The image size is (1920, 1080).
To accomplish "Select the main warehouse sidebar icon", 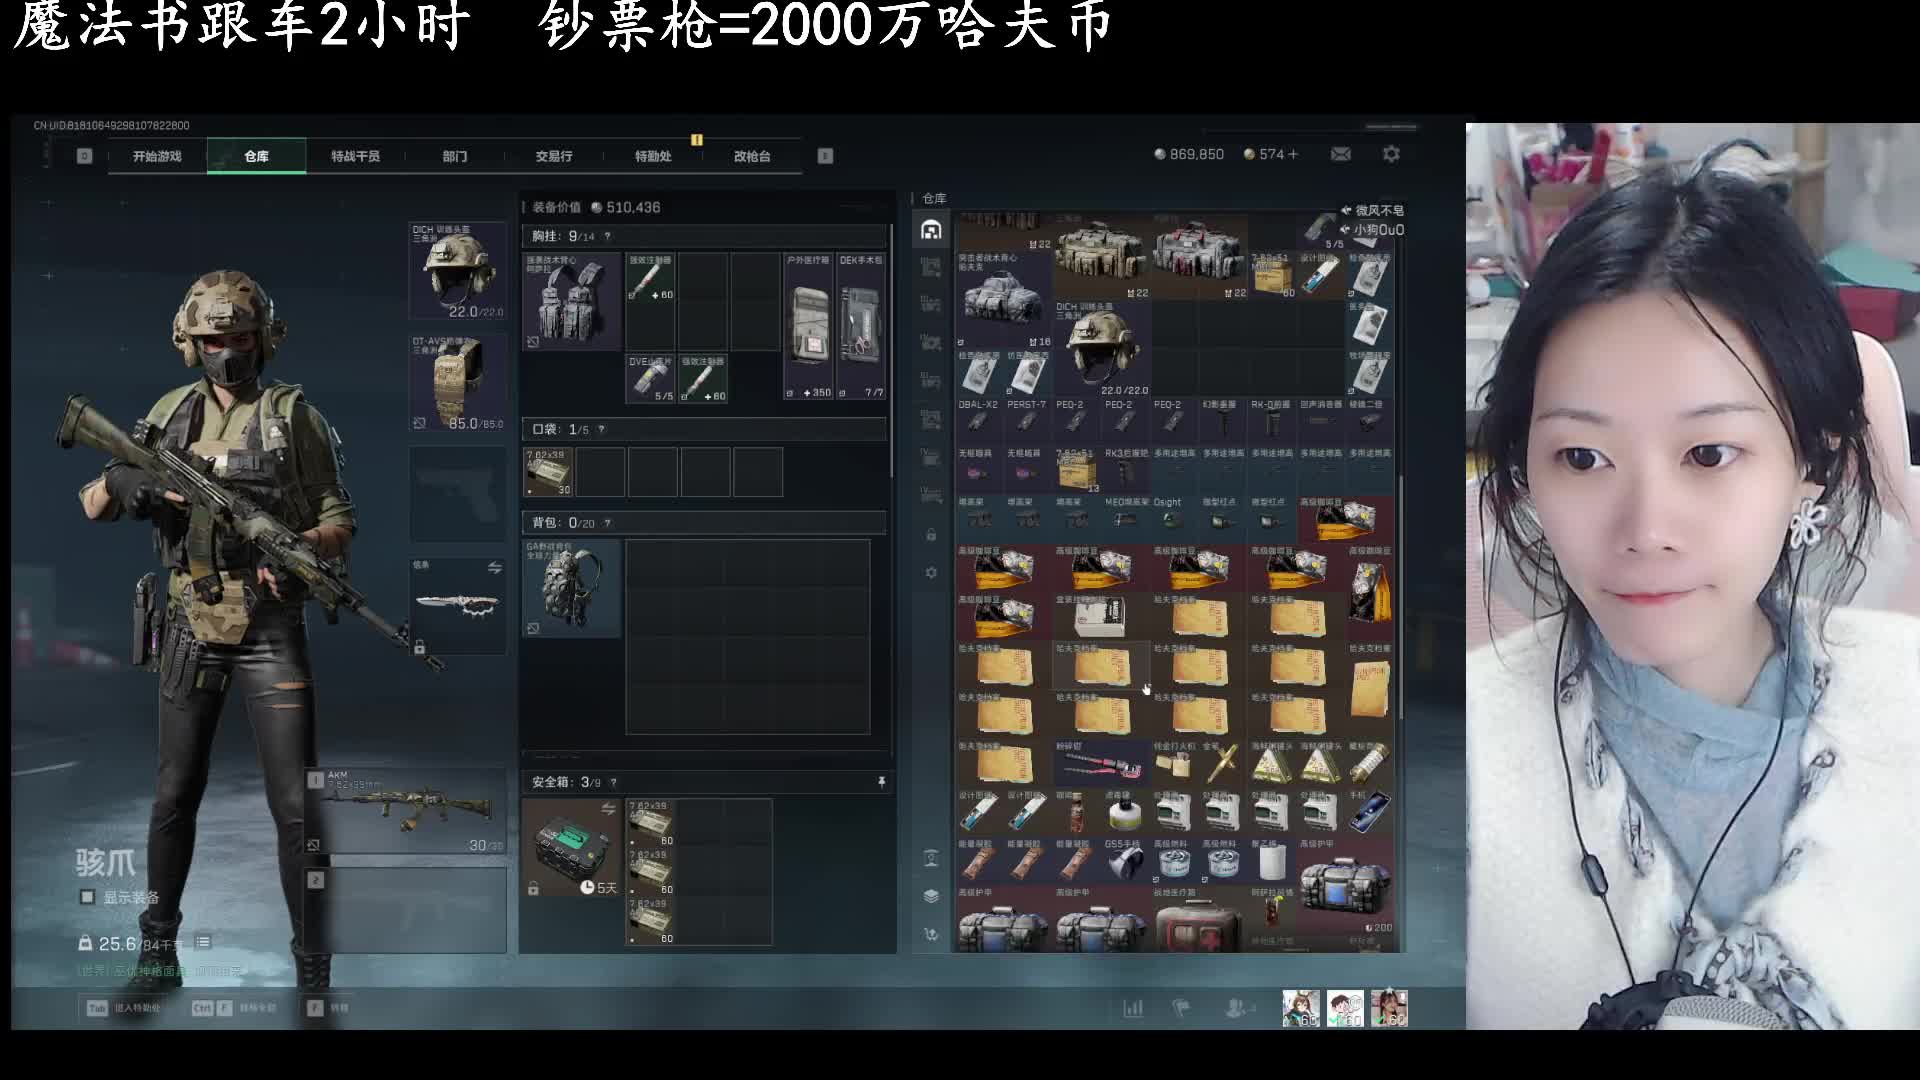I will point(931,230).
